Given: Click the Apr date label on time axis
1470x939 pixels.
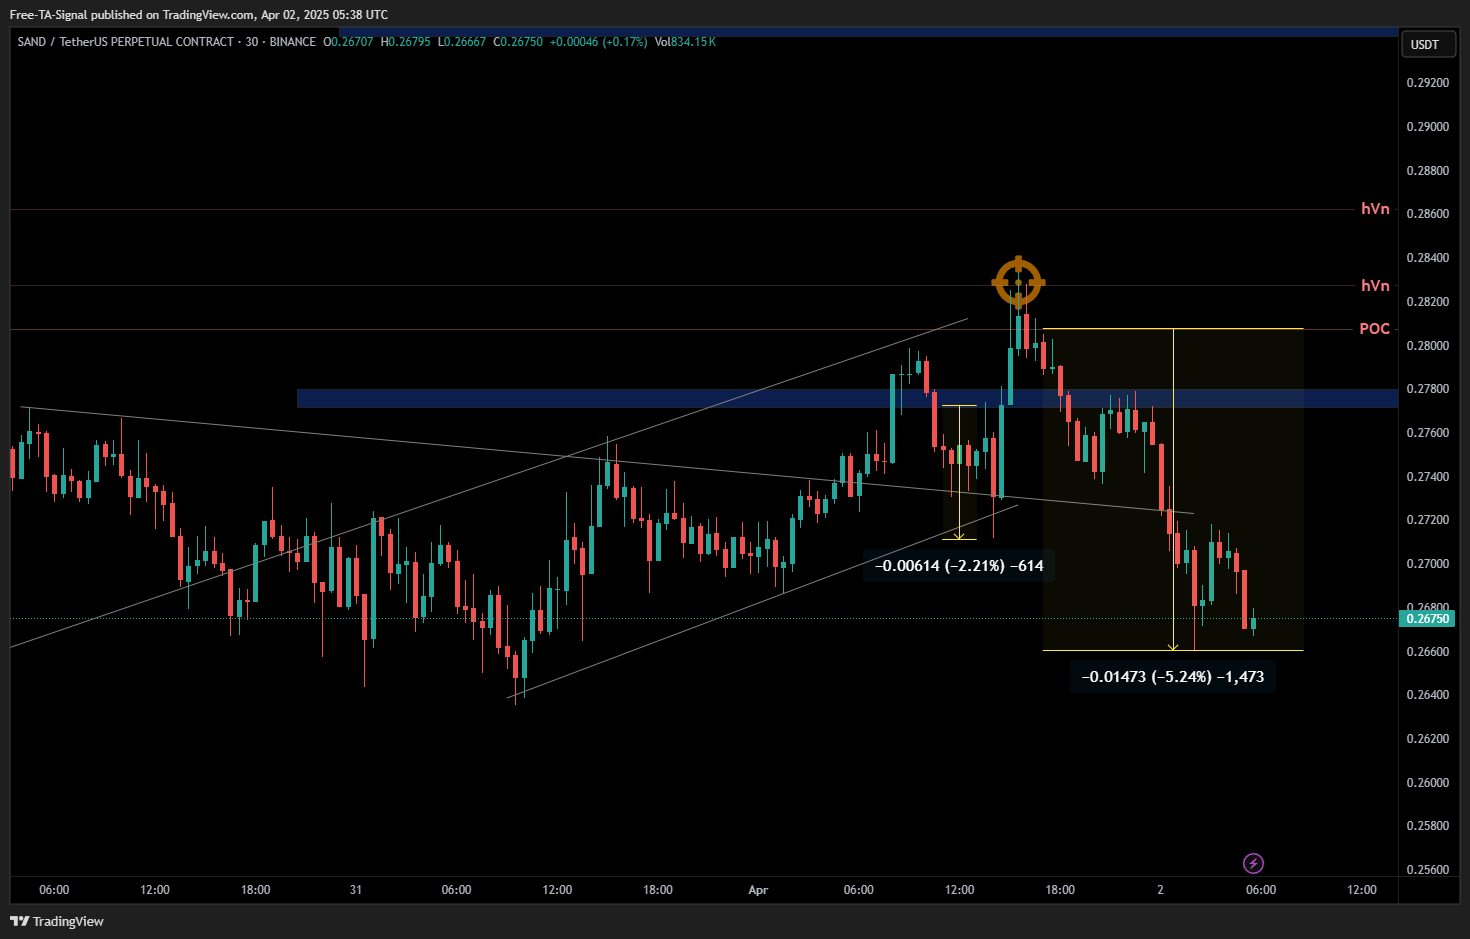Looking at the screenshot, I should (x=758, y=890).
